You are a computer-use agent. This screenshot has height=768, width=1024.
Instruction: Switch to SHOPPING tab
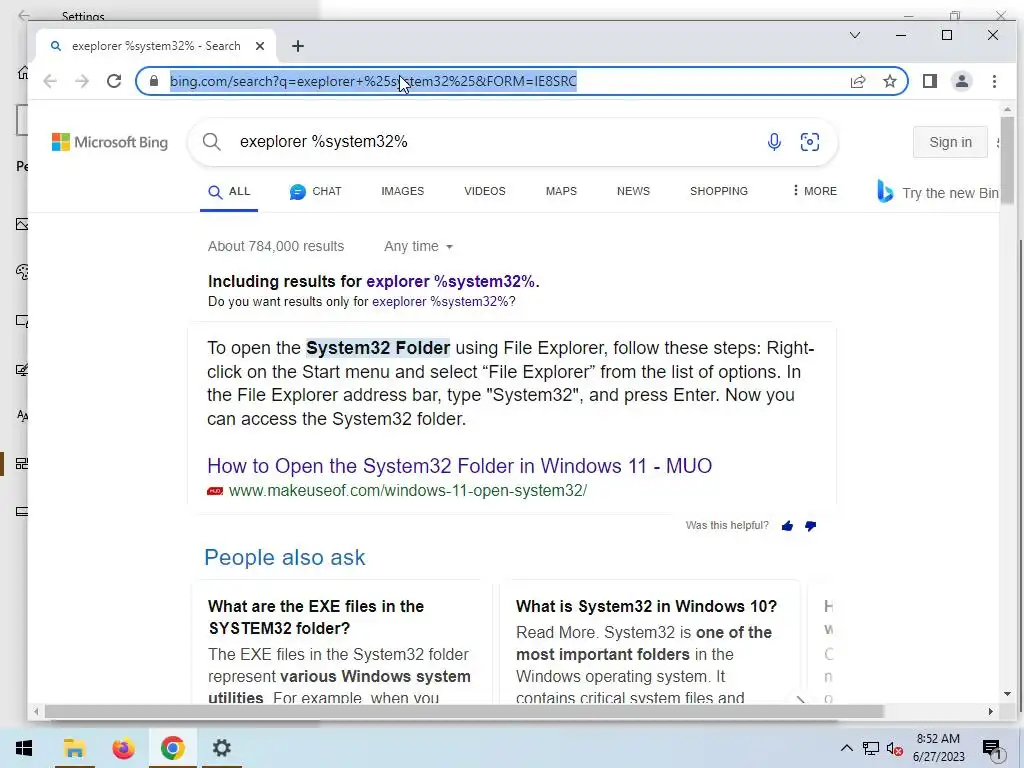718,191
